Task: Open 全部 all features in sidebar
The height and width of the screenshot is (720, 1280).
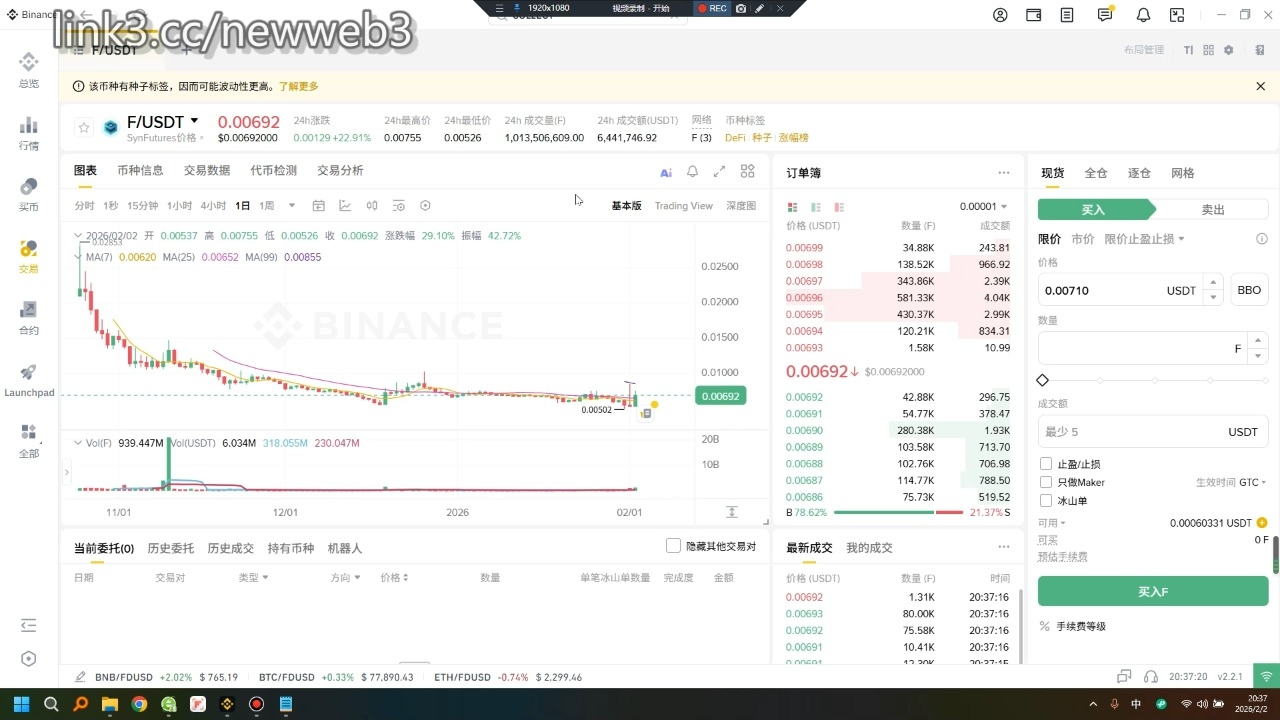Action: [29, 440]
